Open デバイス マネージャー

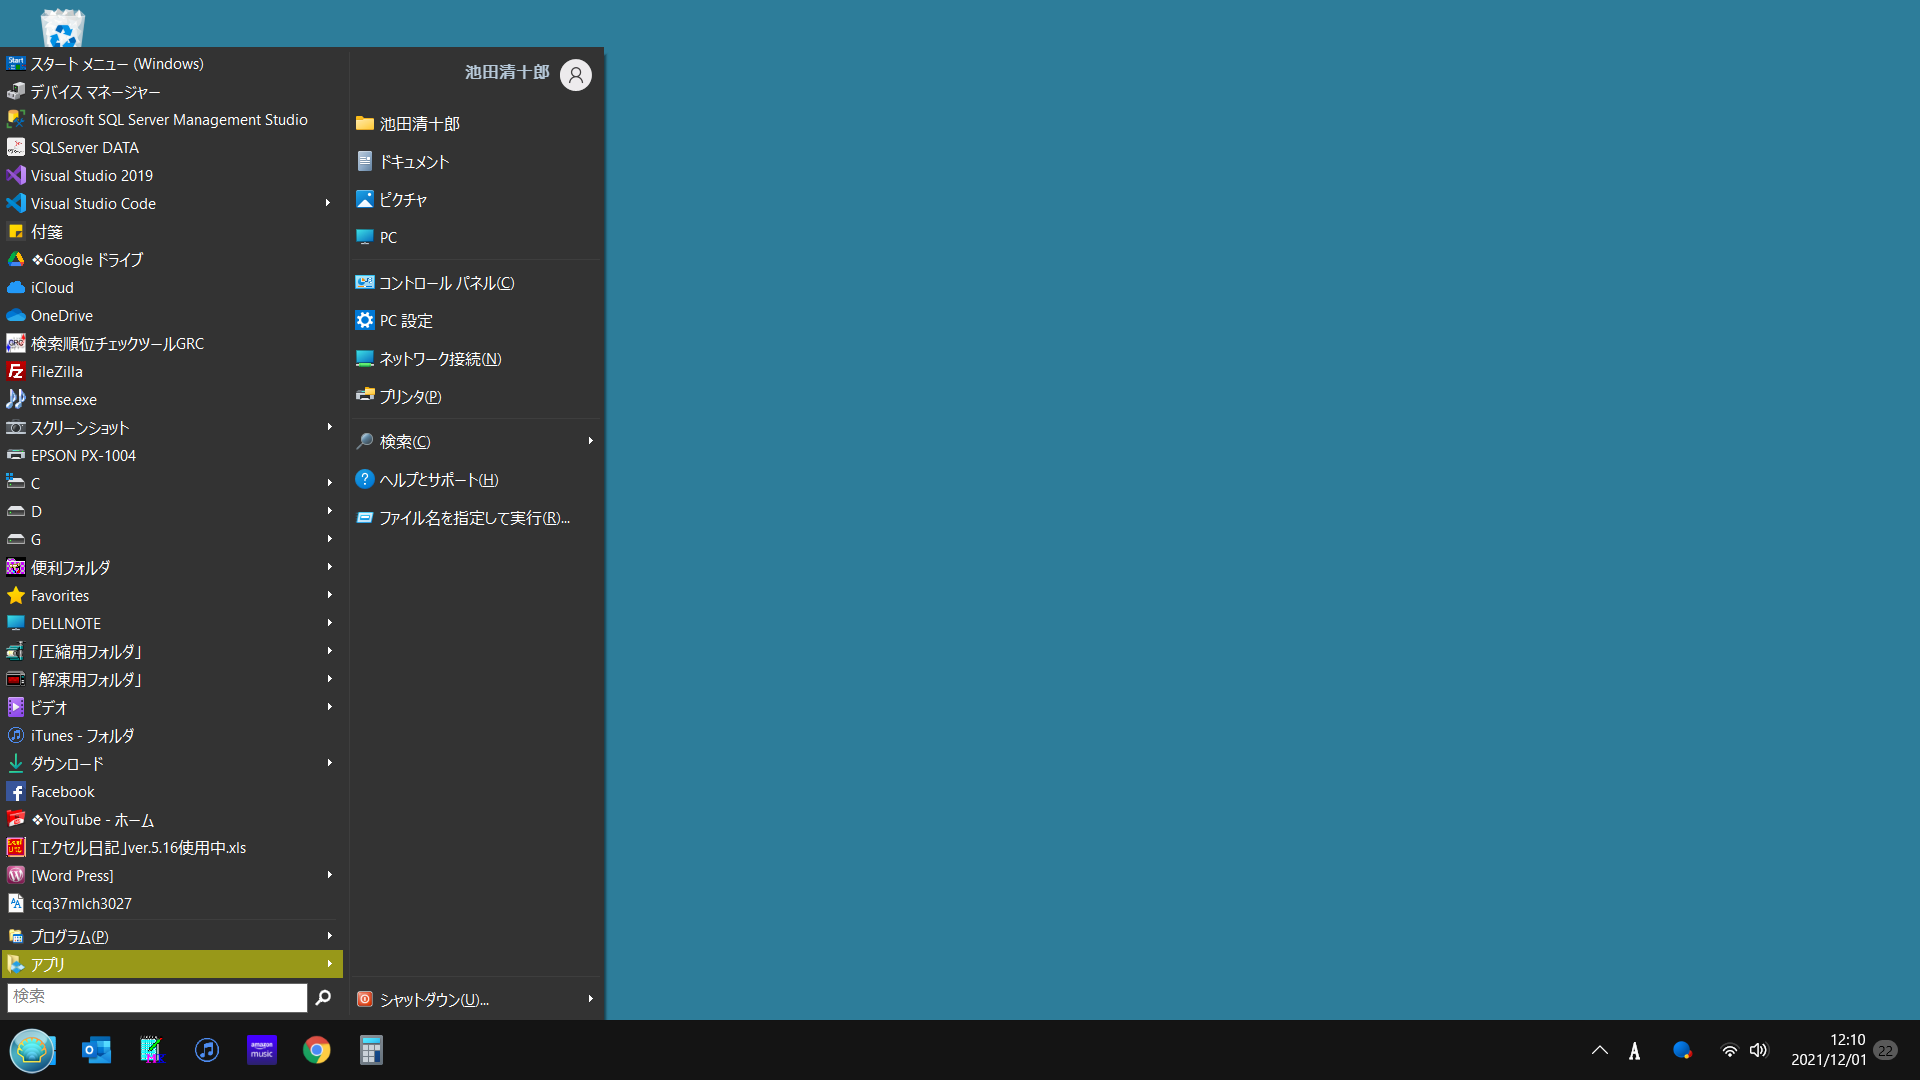pyautogui.click(x=172, y=91)
